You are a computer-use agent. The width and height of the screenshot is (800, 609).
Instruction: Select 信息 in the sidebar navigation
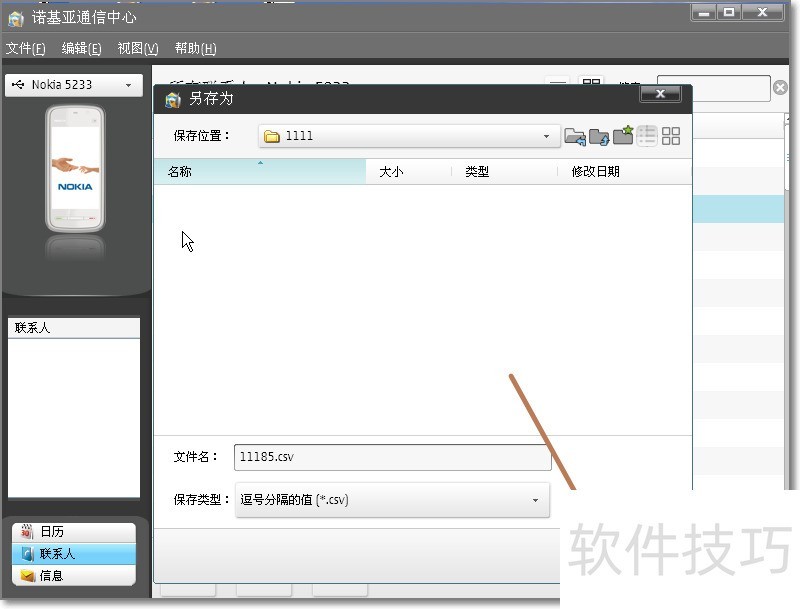pos(74,576)
